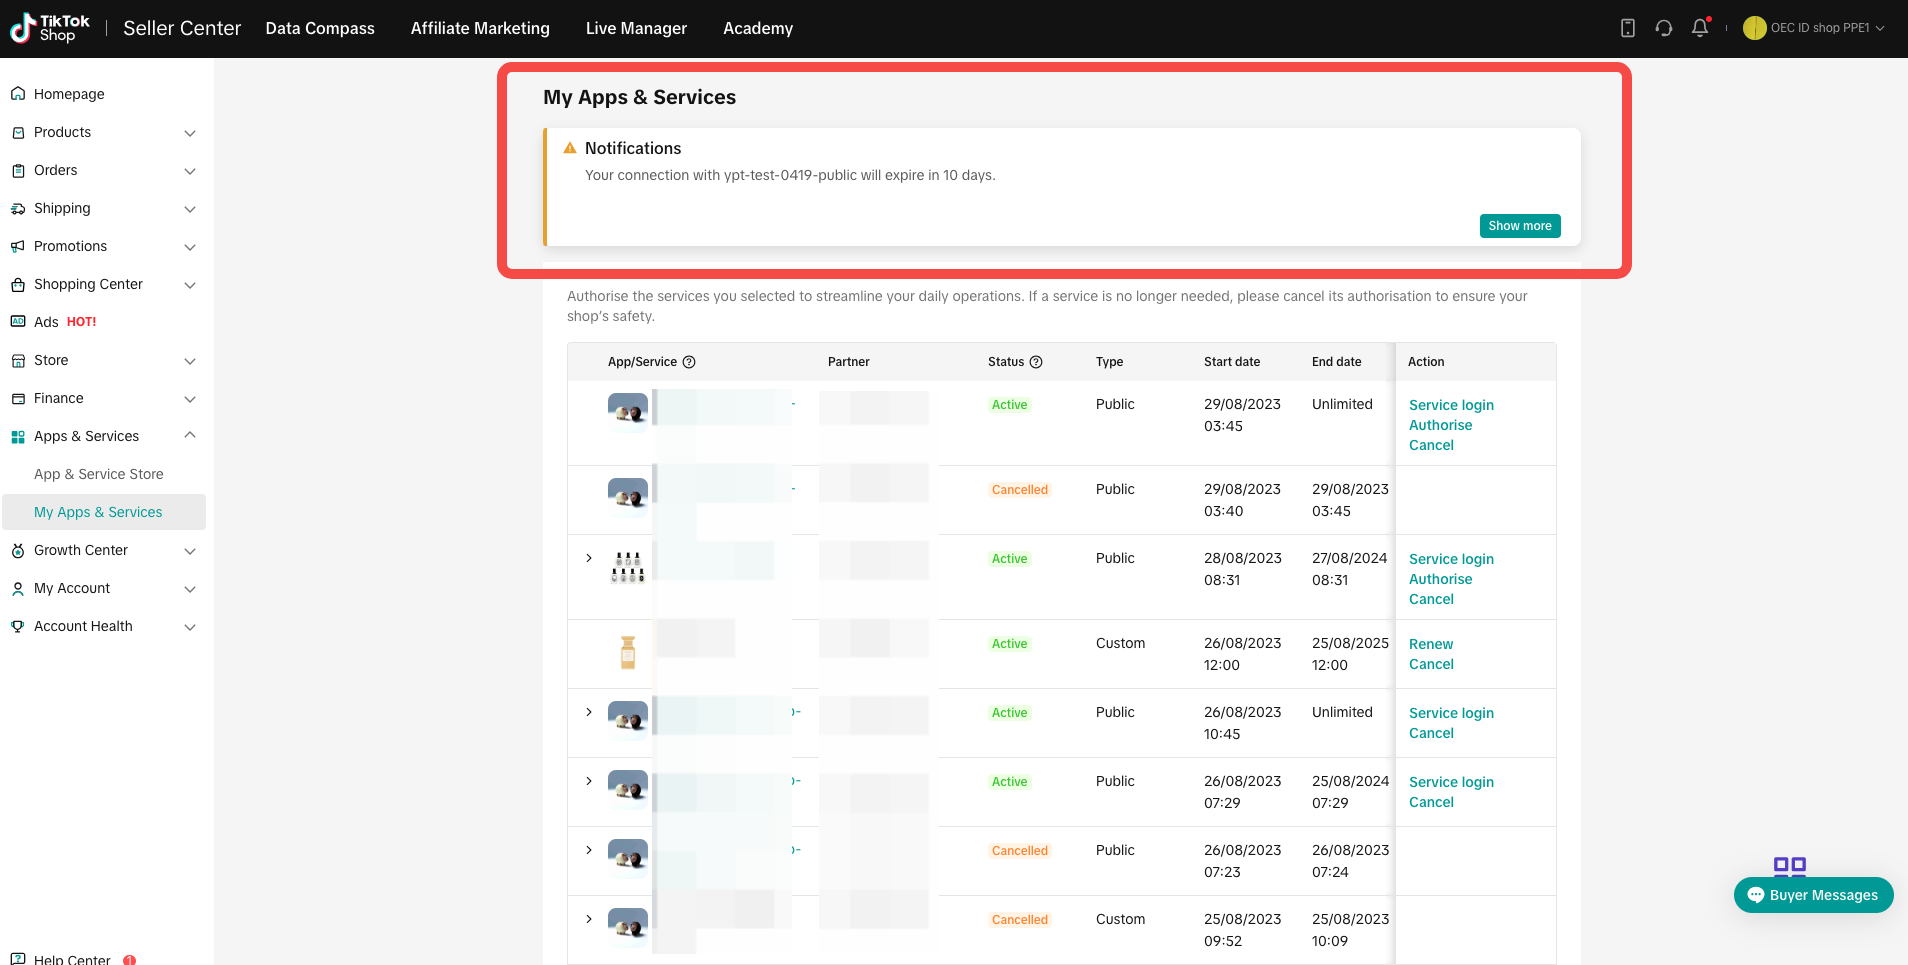1908x965 pixels.
Task: Open Buyer Messages chat button
Action: (1812, 895)
